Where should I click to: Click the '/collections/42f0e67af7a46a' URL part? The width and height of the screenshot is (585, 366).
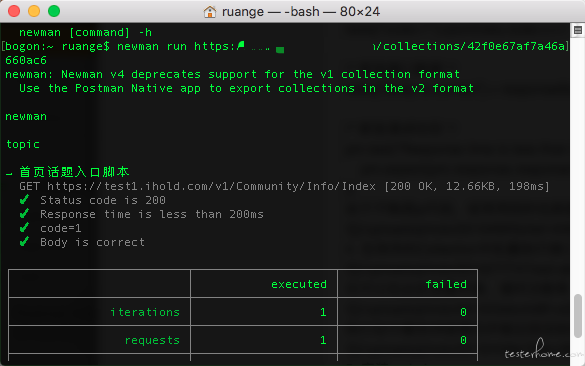coord(471,46)
